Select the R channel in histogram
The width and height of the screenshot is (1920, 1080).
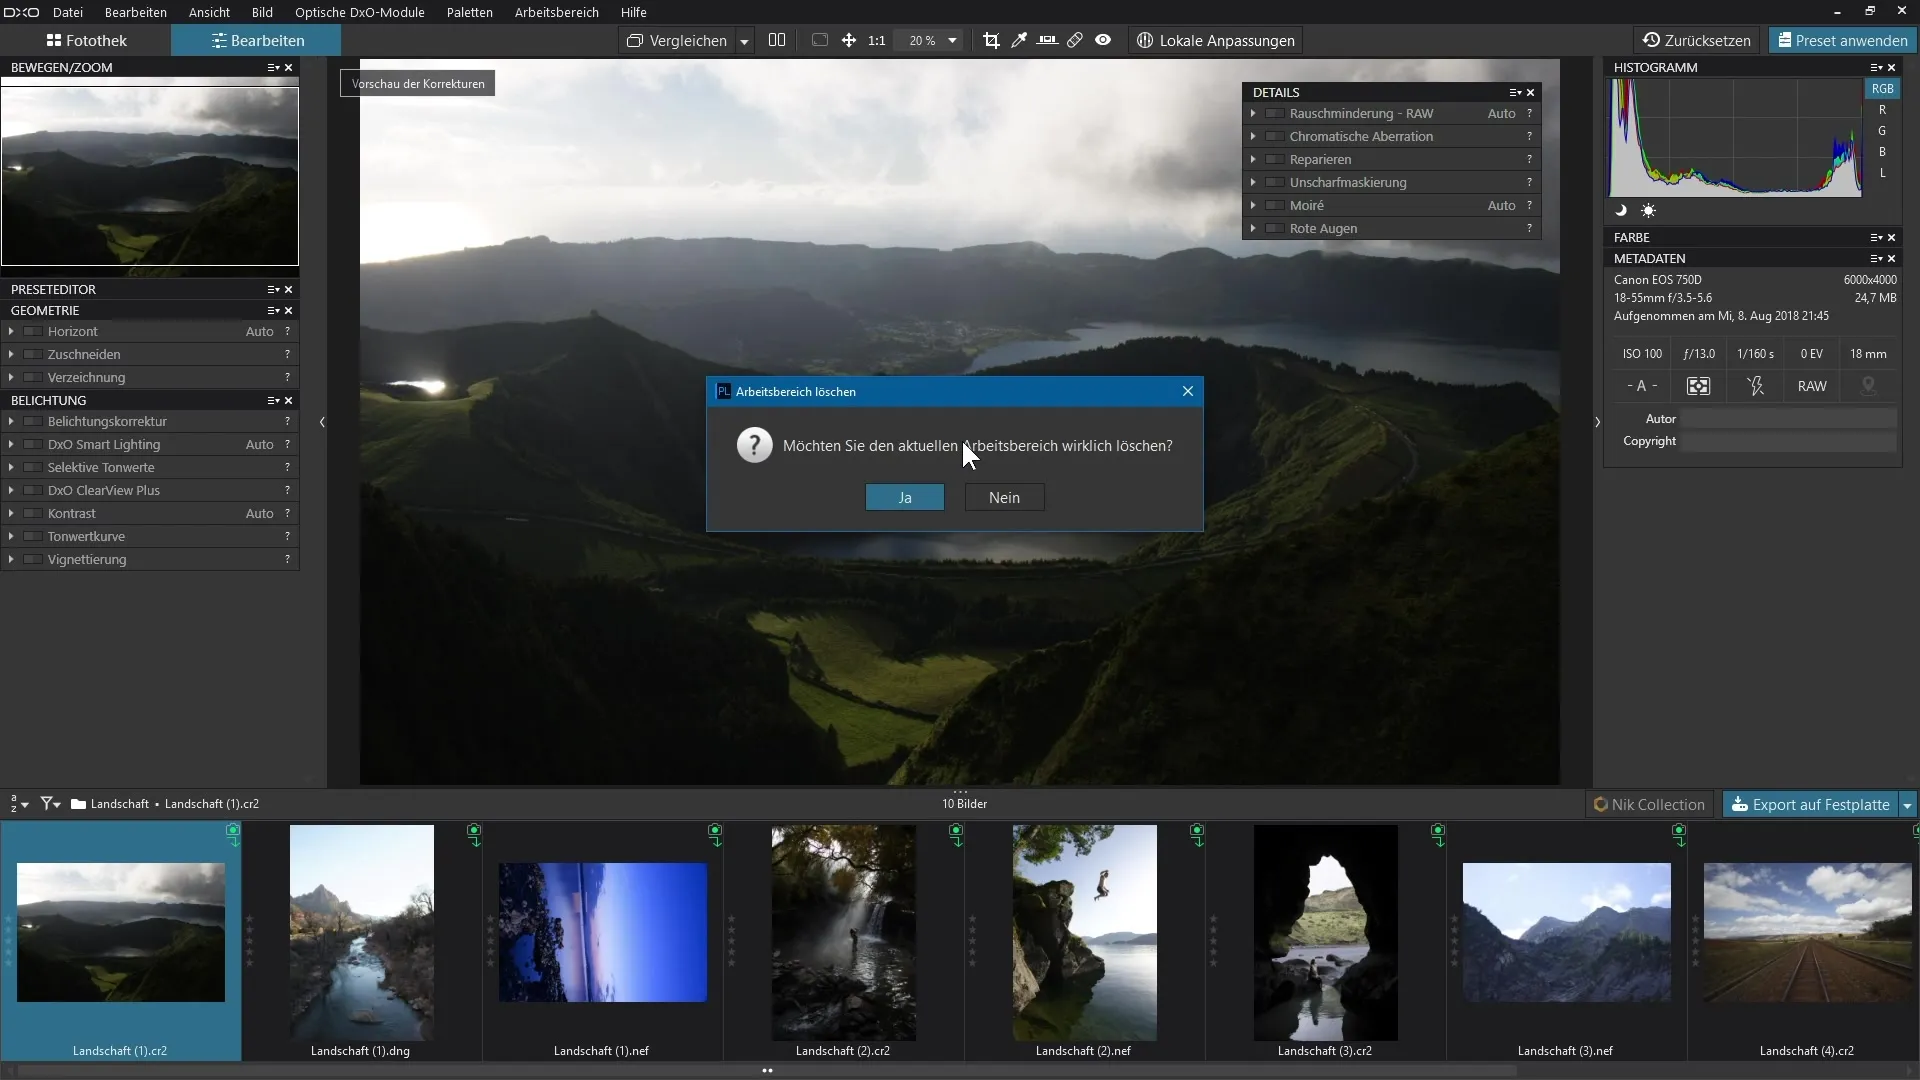pyautogui.click(x=1882, y=110)
